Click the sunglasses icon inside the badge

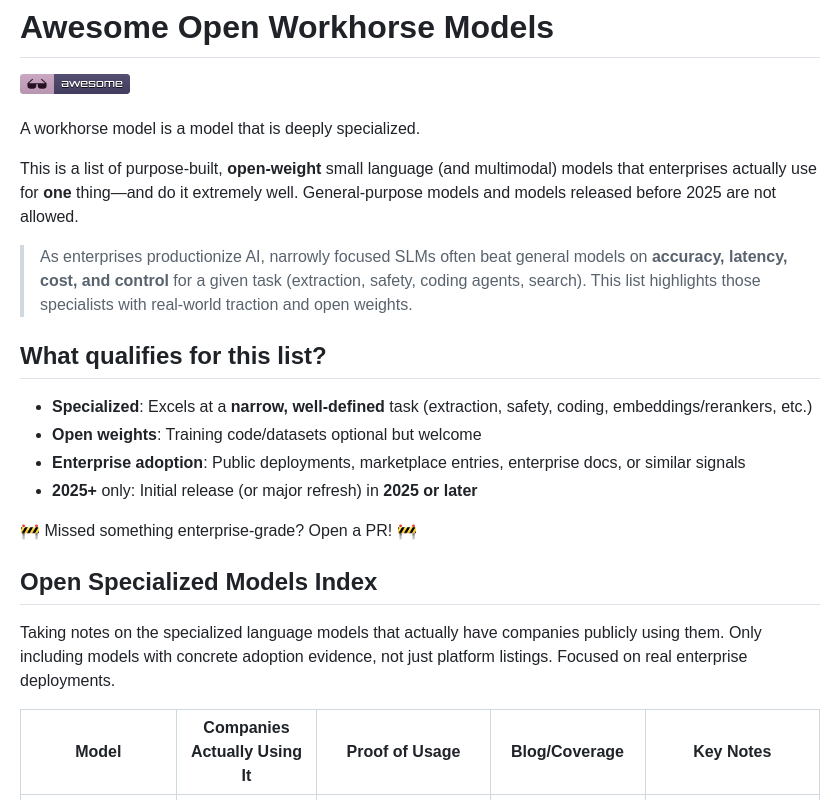coord(37,84)
